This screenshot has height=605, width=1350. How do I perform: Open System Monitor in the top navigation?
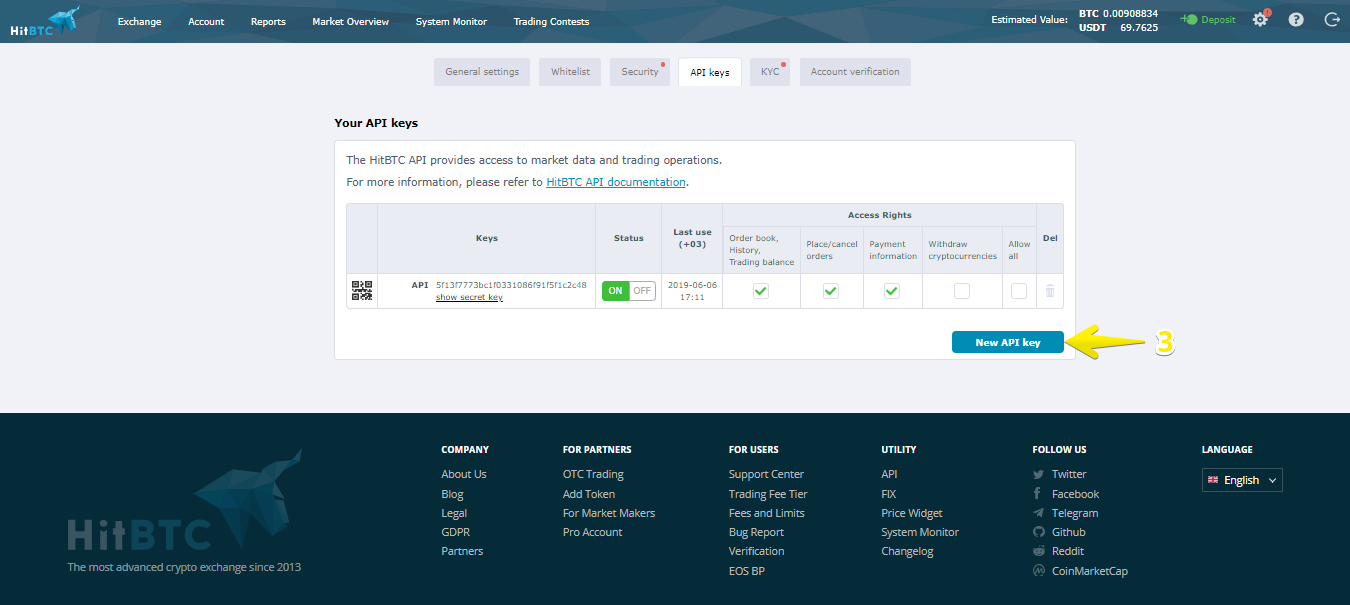point(451,22)
